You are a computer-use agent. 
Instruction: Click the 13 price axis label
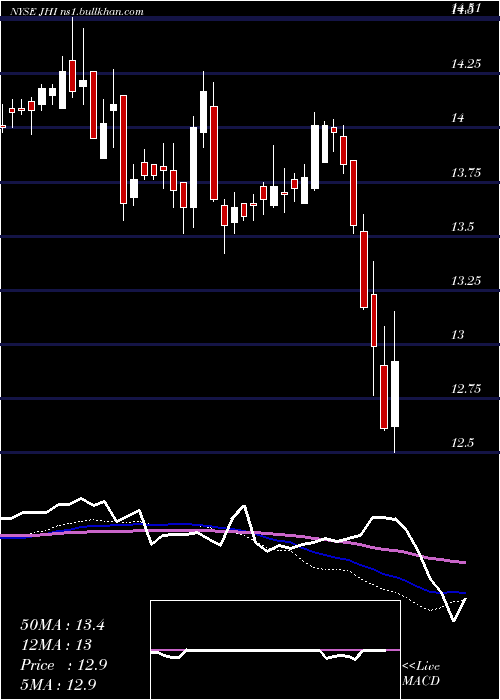tap(458, 335)
